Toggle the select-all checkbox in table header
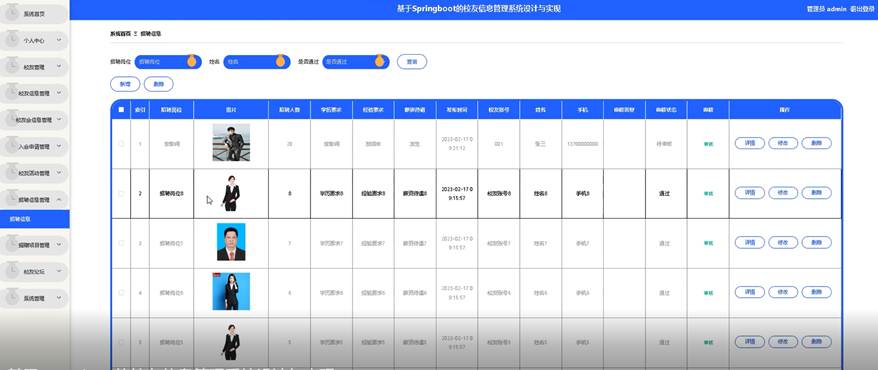Screen dimensions: 878x370 pyautogui.click(x=121, y=110)
